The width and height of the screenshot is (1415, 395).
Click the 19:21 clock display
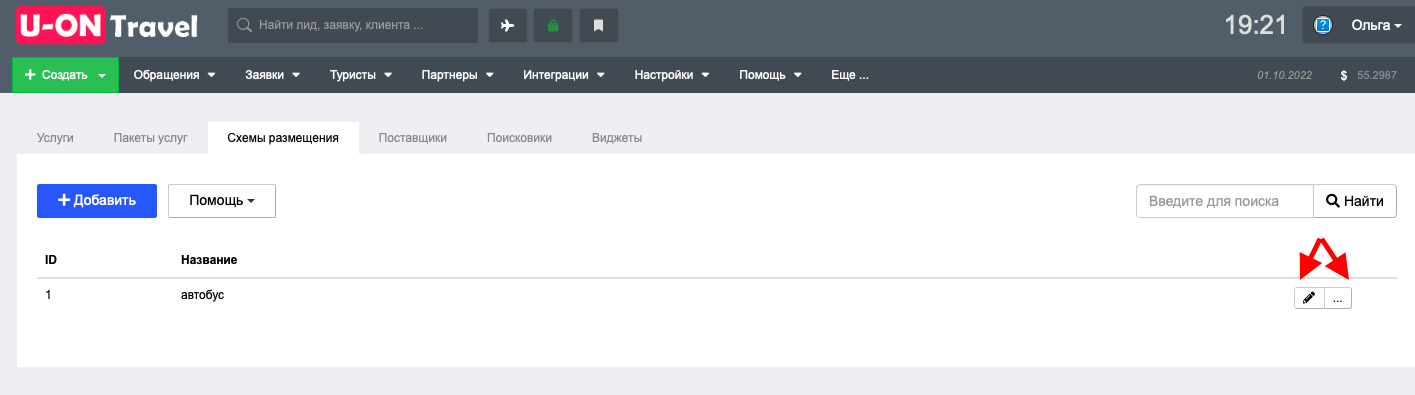(1255, 26)
